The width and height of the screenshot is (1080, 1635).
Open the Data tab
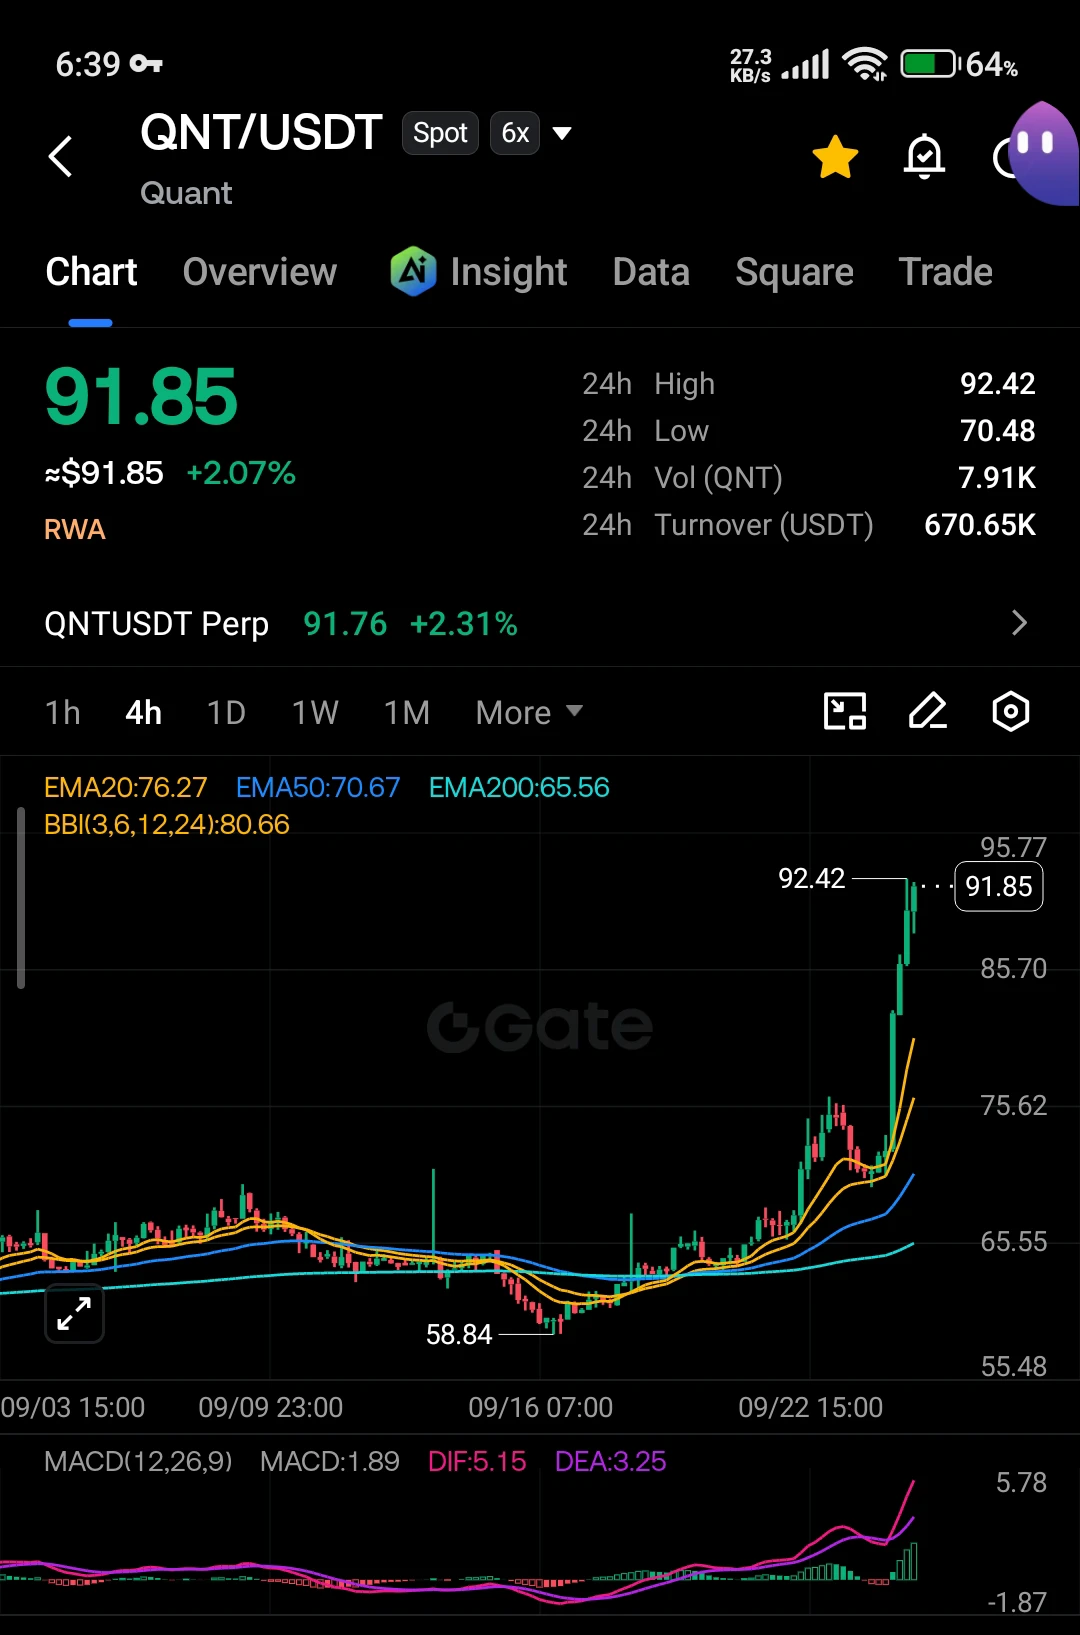(x=651, y=272)
